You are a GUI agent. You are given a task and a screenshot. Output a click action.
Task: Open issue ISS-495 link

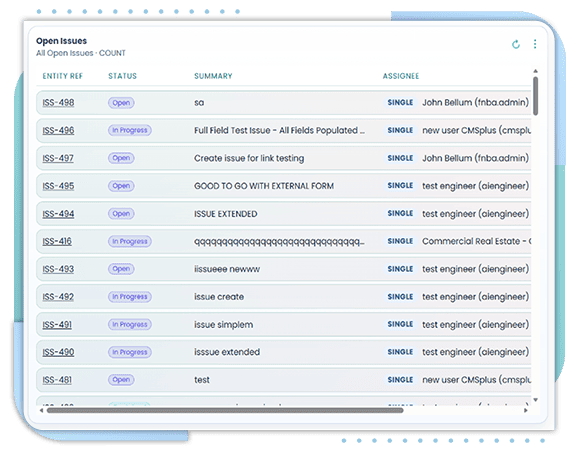point(58,186)
